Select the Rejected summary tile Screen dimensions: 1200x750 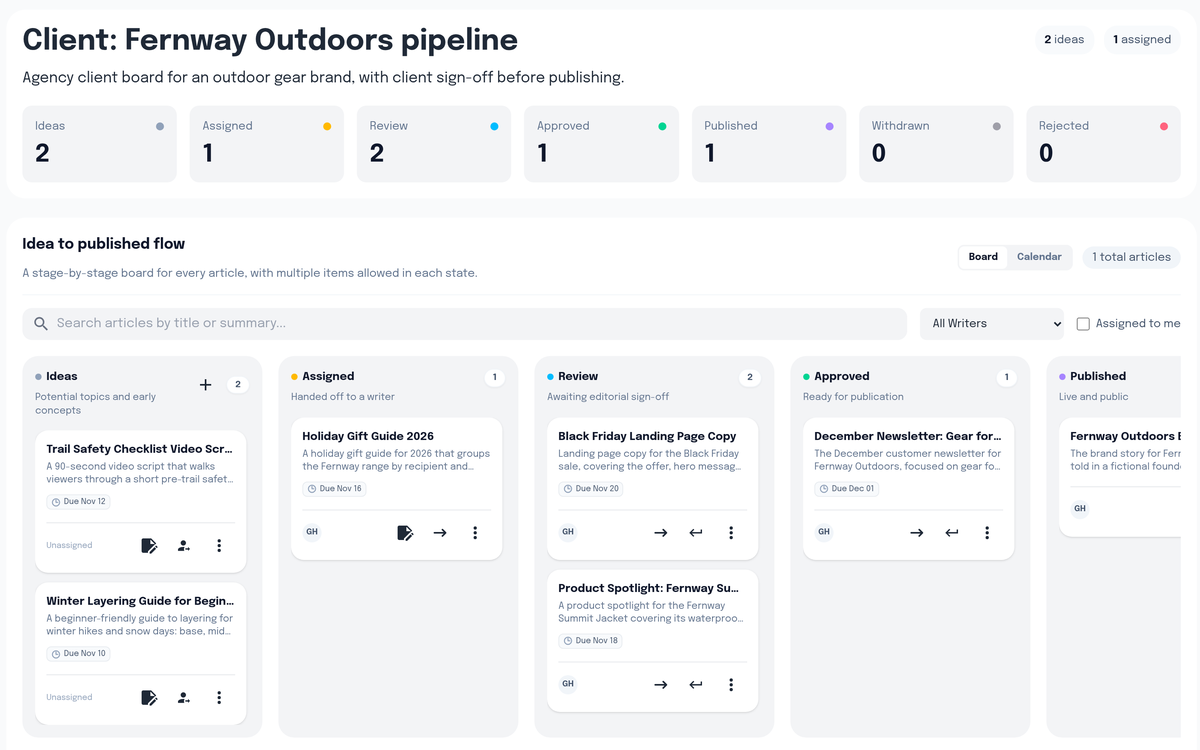coord(1103,144)
